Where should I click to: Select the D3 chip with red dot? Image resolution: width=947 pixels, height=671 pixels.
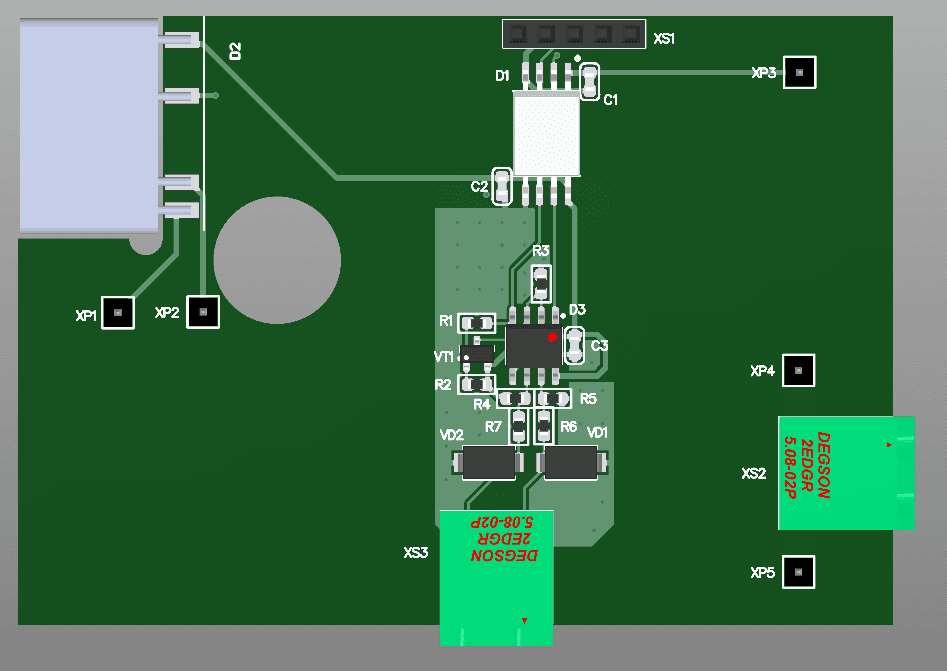[x=534, y=345]
